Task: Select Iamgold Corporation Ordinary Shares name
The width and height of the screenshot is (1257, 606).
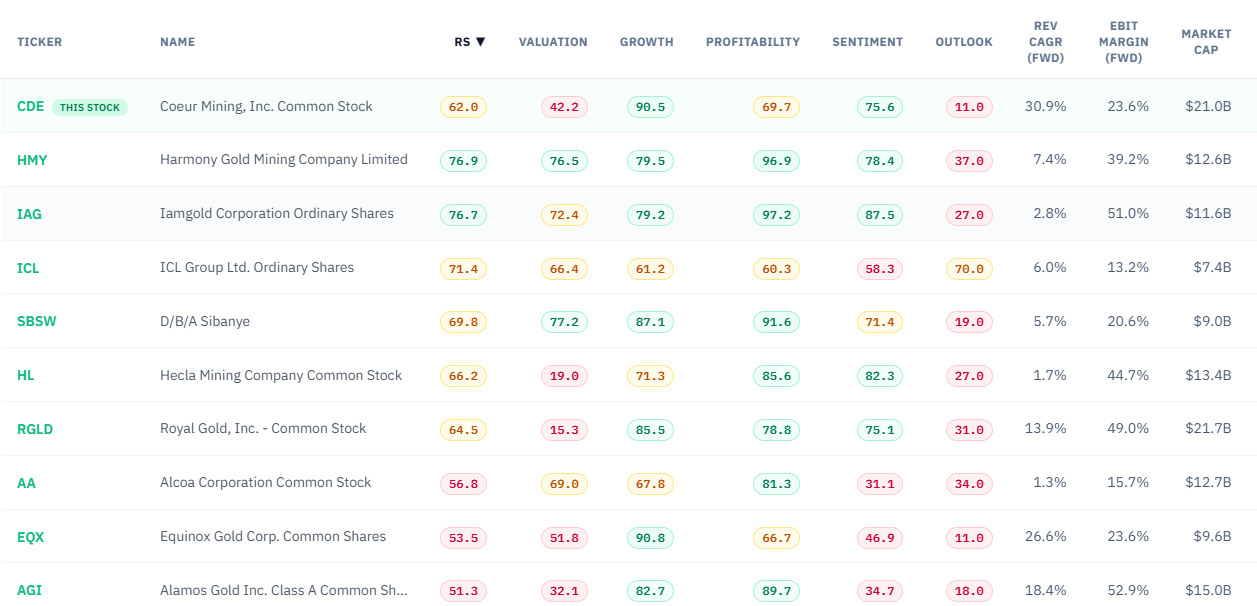Action: (277, 213)
